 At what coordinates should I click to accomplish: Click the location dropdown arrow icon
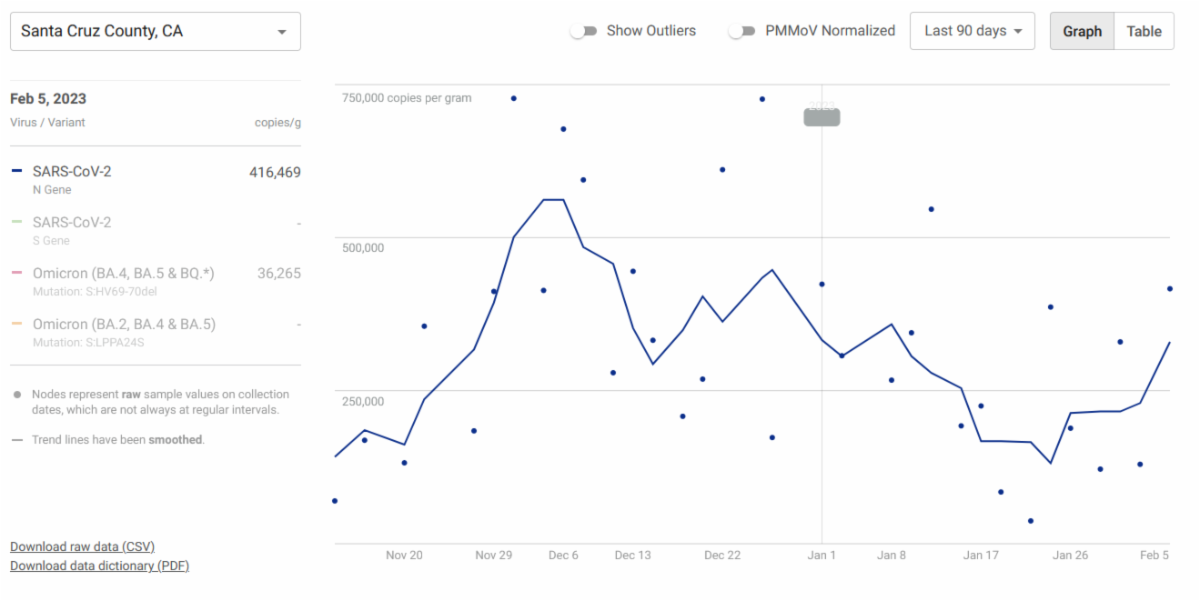click(282, 32)
